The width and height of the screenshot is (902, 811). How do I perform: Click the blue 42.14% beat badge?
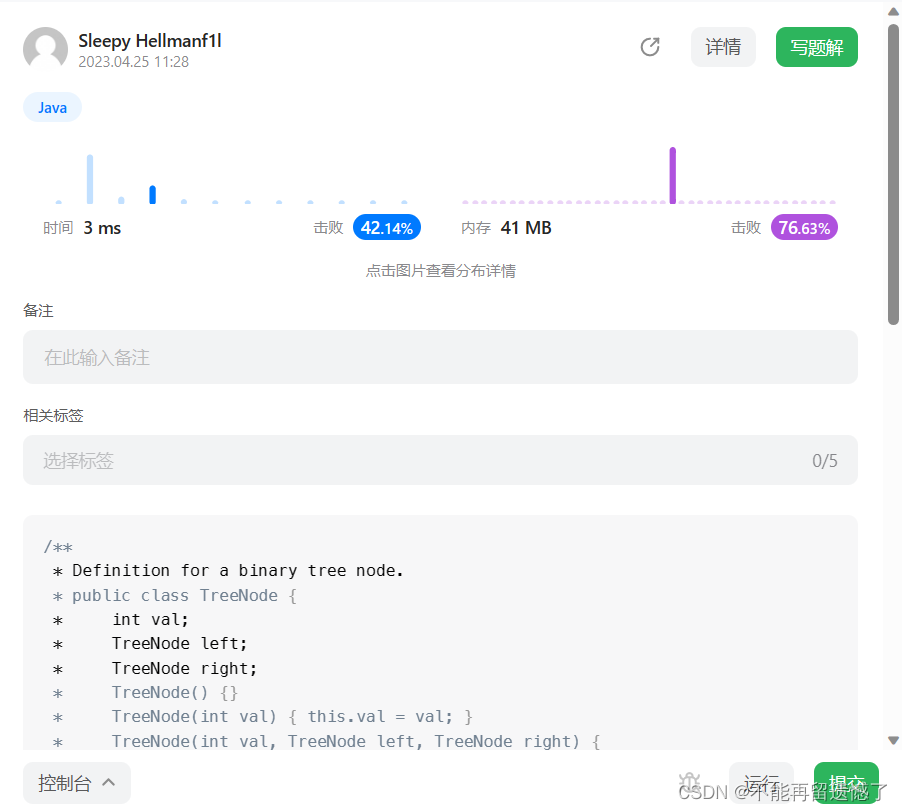(x=387, y=228)
